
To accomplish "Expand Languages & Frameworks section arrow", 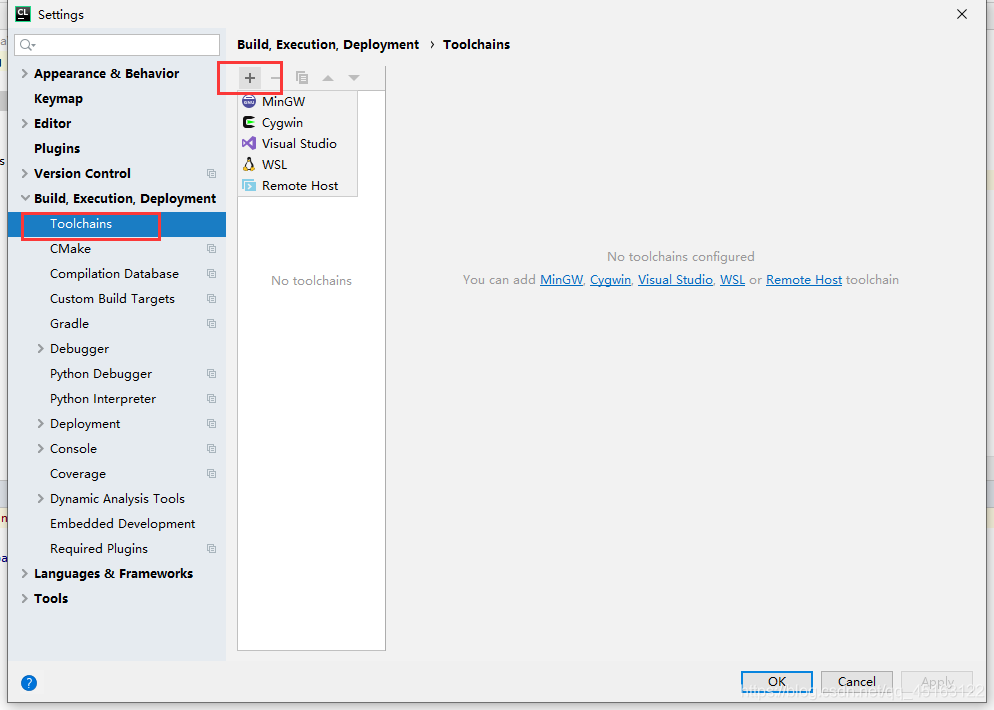I will 24,574.
